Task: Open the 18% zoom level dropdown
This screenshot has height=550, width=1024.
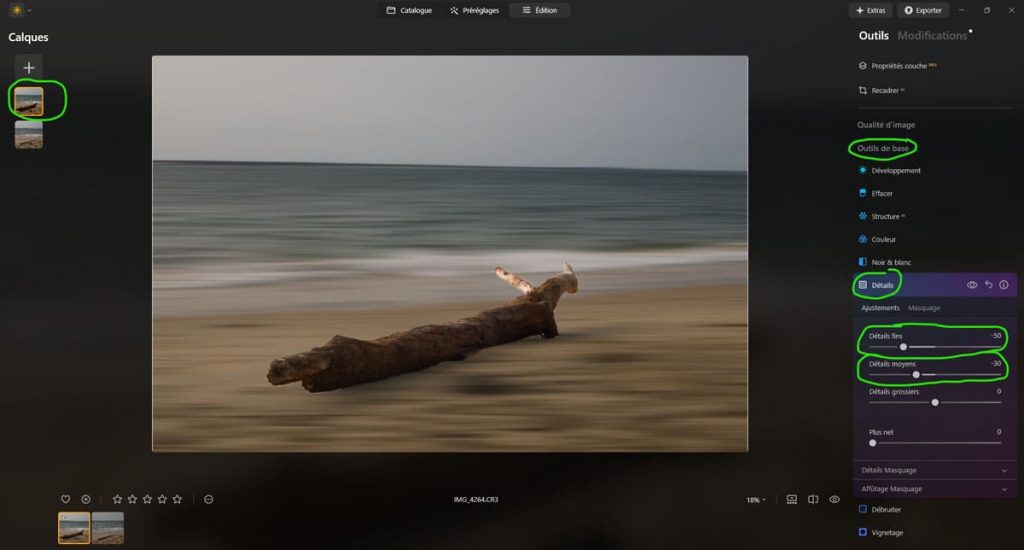Action: pyautogui.click(x=756, y=499)
